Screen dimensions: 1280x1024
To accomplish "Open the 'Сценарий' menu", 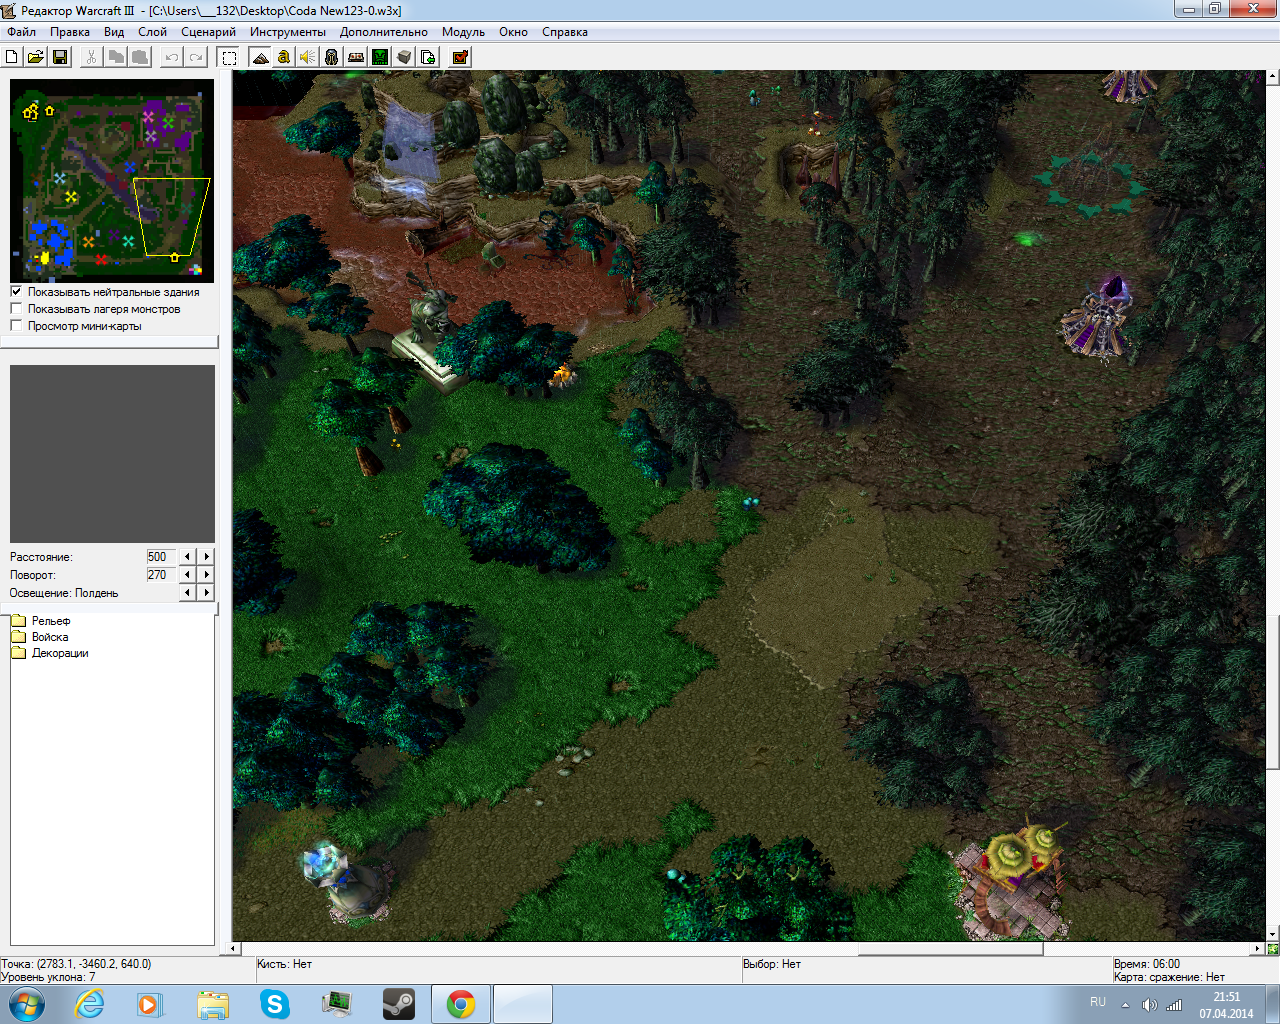I will point(208,32).
